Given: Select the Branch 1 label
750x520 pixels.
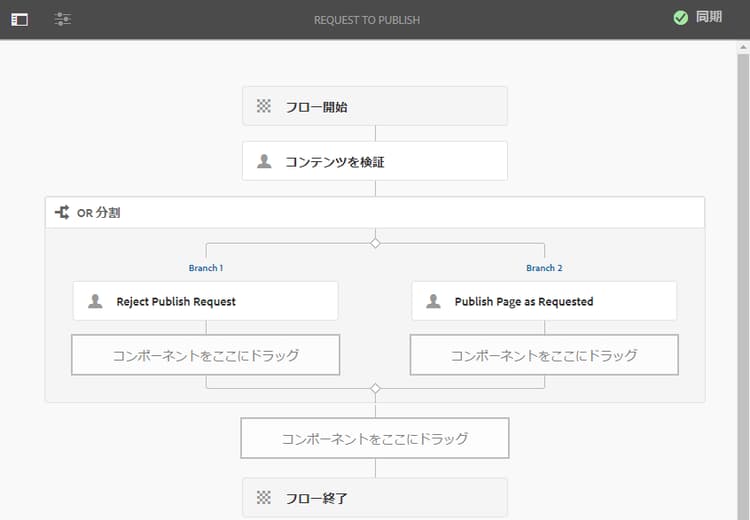Looking at the screenshot, I should (x=206, y=268).
